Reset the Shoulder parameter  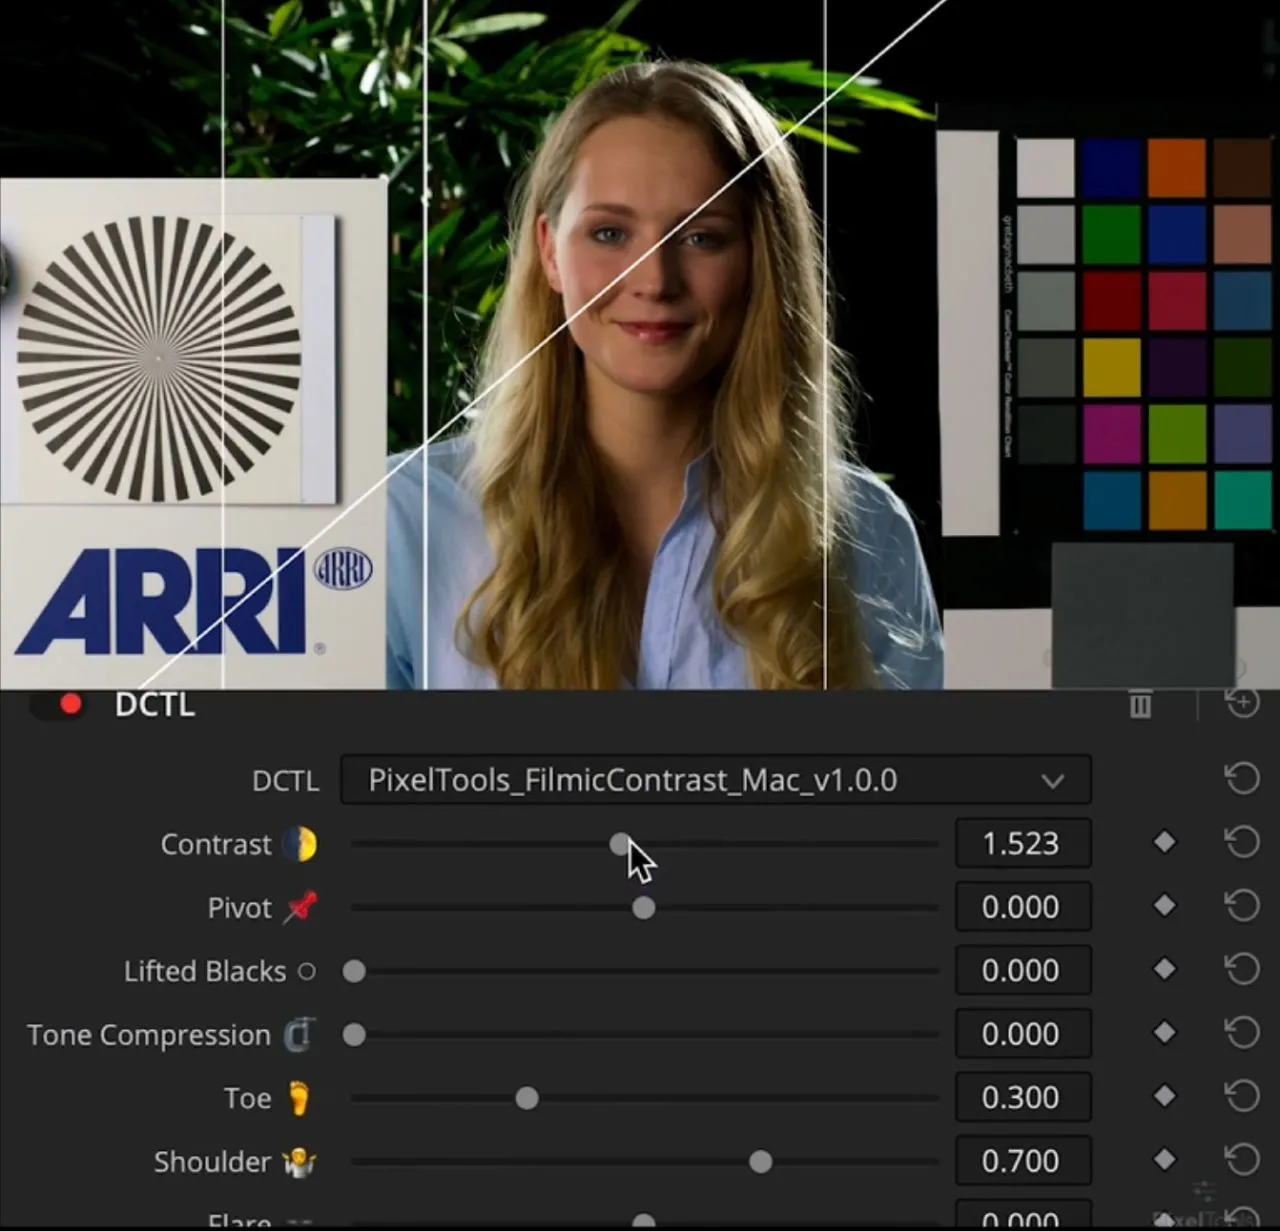coord(1242,1160)
